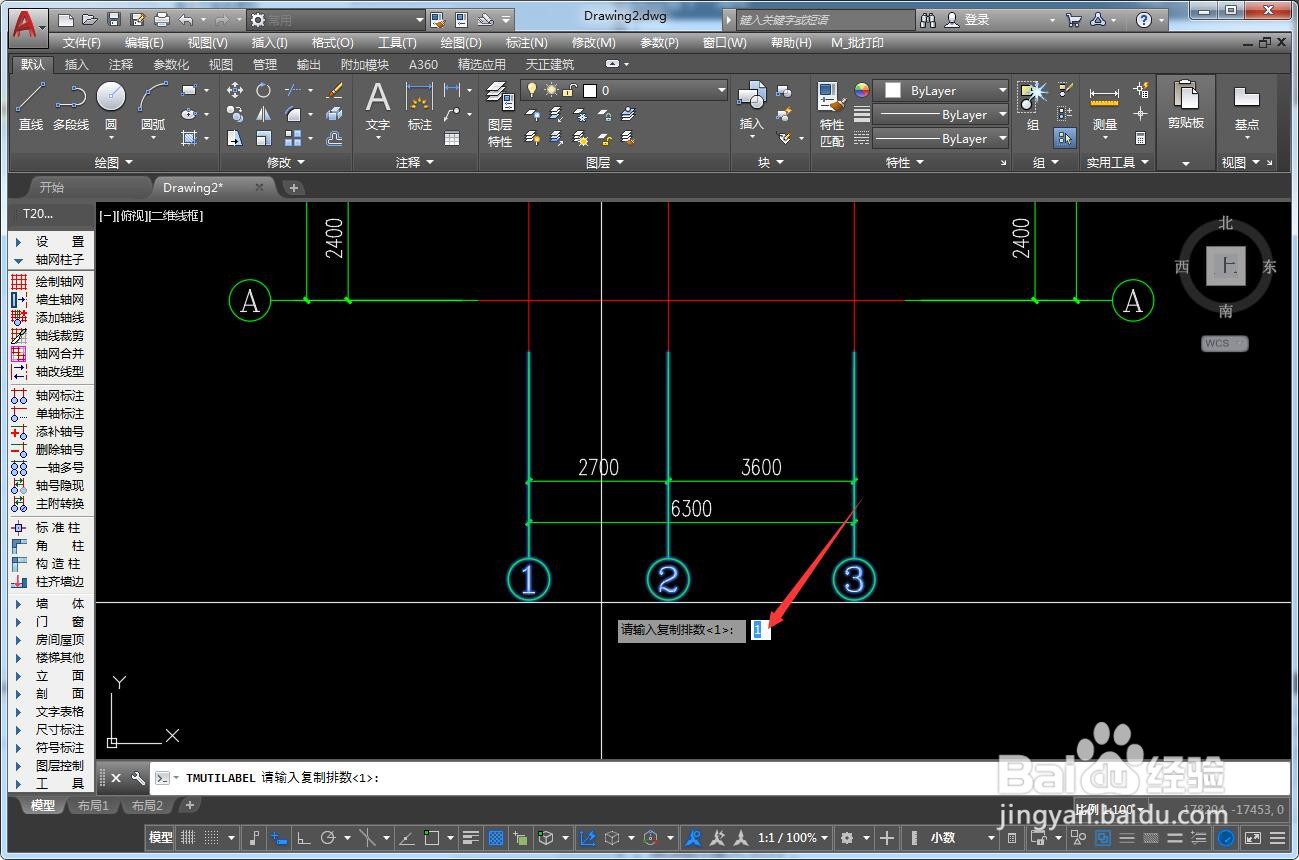Open the object color ByLayer dropdown
Viewport: 1299px width, 860px height.
coord(941,90)
